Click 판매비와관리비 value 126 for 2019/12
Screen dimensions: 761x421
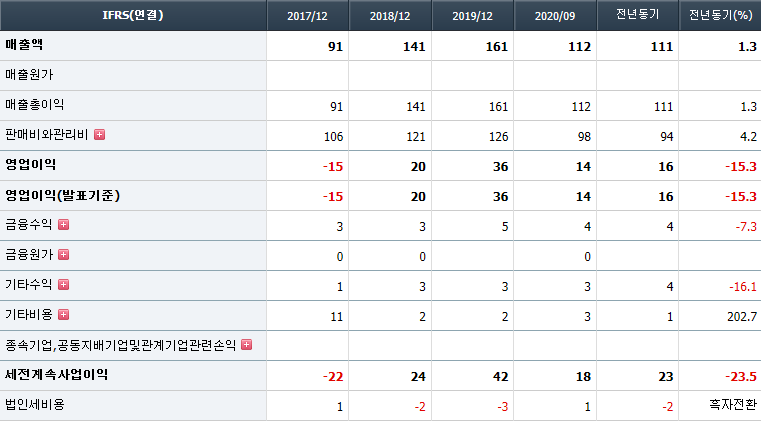point(498,137)
